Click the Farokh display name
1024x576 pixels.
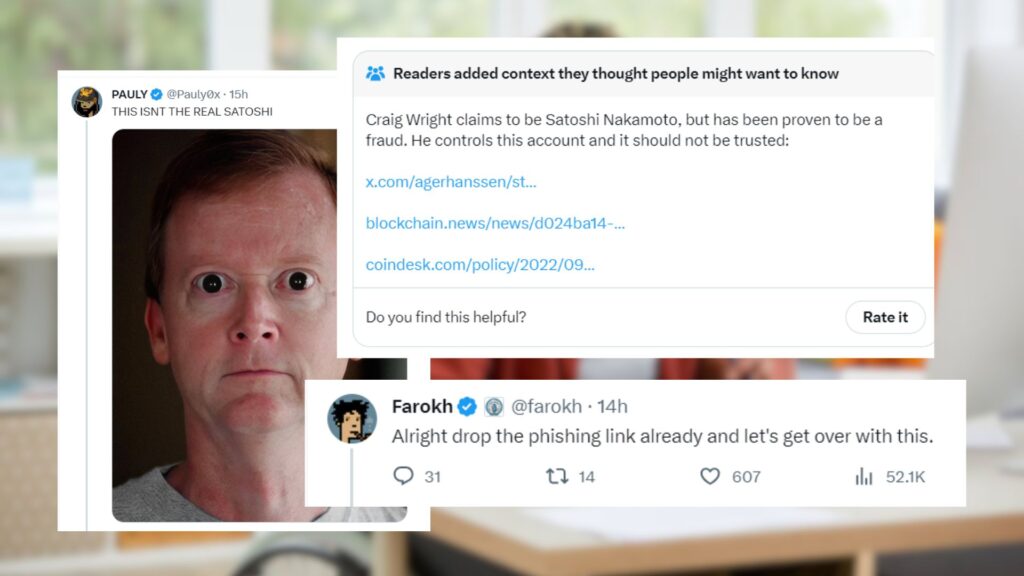click(422, 406)
